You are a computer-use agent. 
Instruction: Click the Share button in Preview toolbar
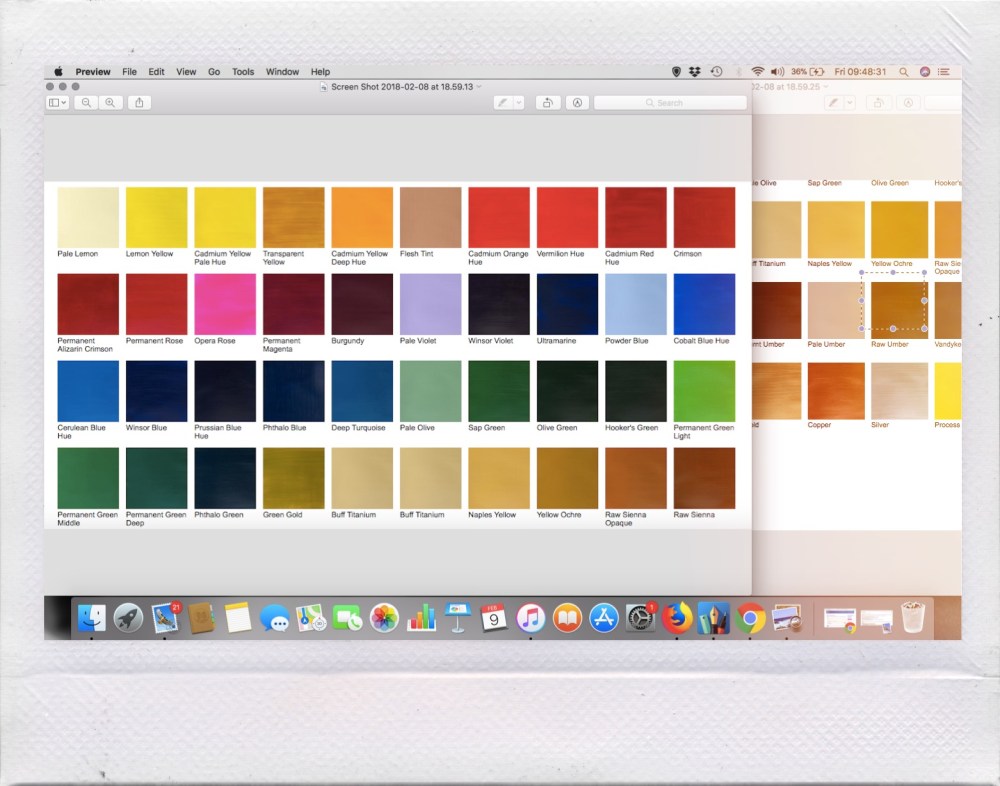(x=140, y=103)
